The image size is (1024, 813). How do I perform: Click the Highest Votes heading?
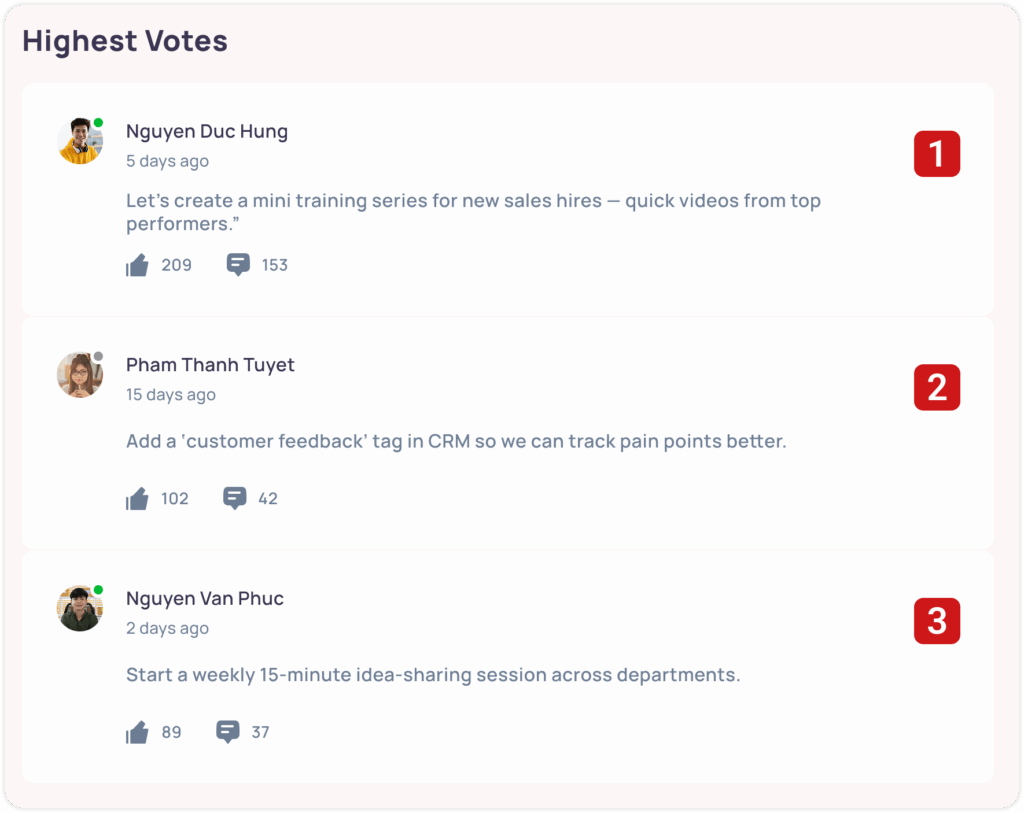[125, 41]
